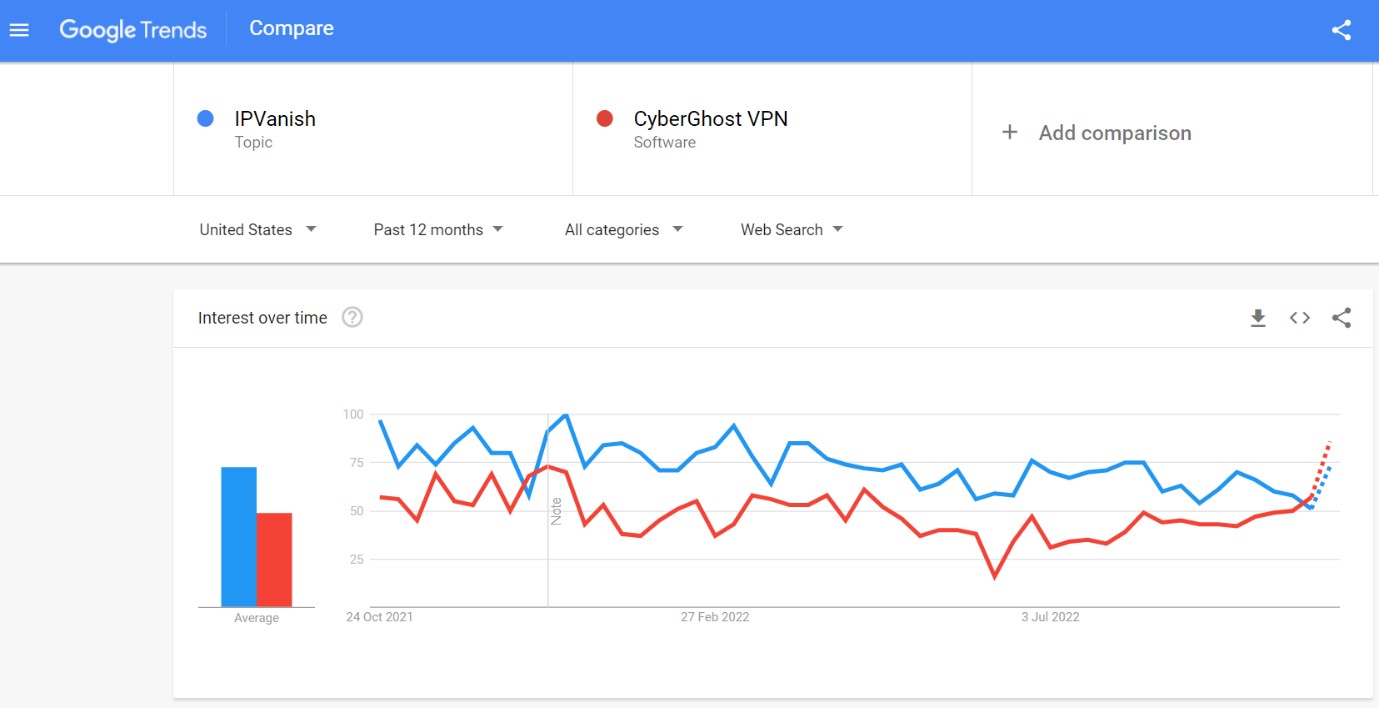The image size is (1379, 708).
Task: Open the Interest over time help icon
Action: (352, 317)
